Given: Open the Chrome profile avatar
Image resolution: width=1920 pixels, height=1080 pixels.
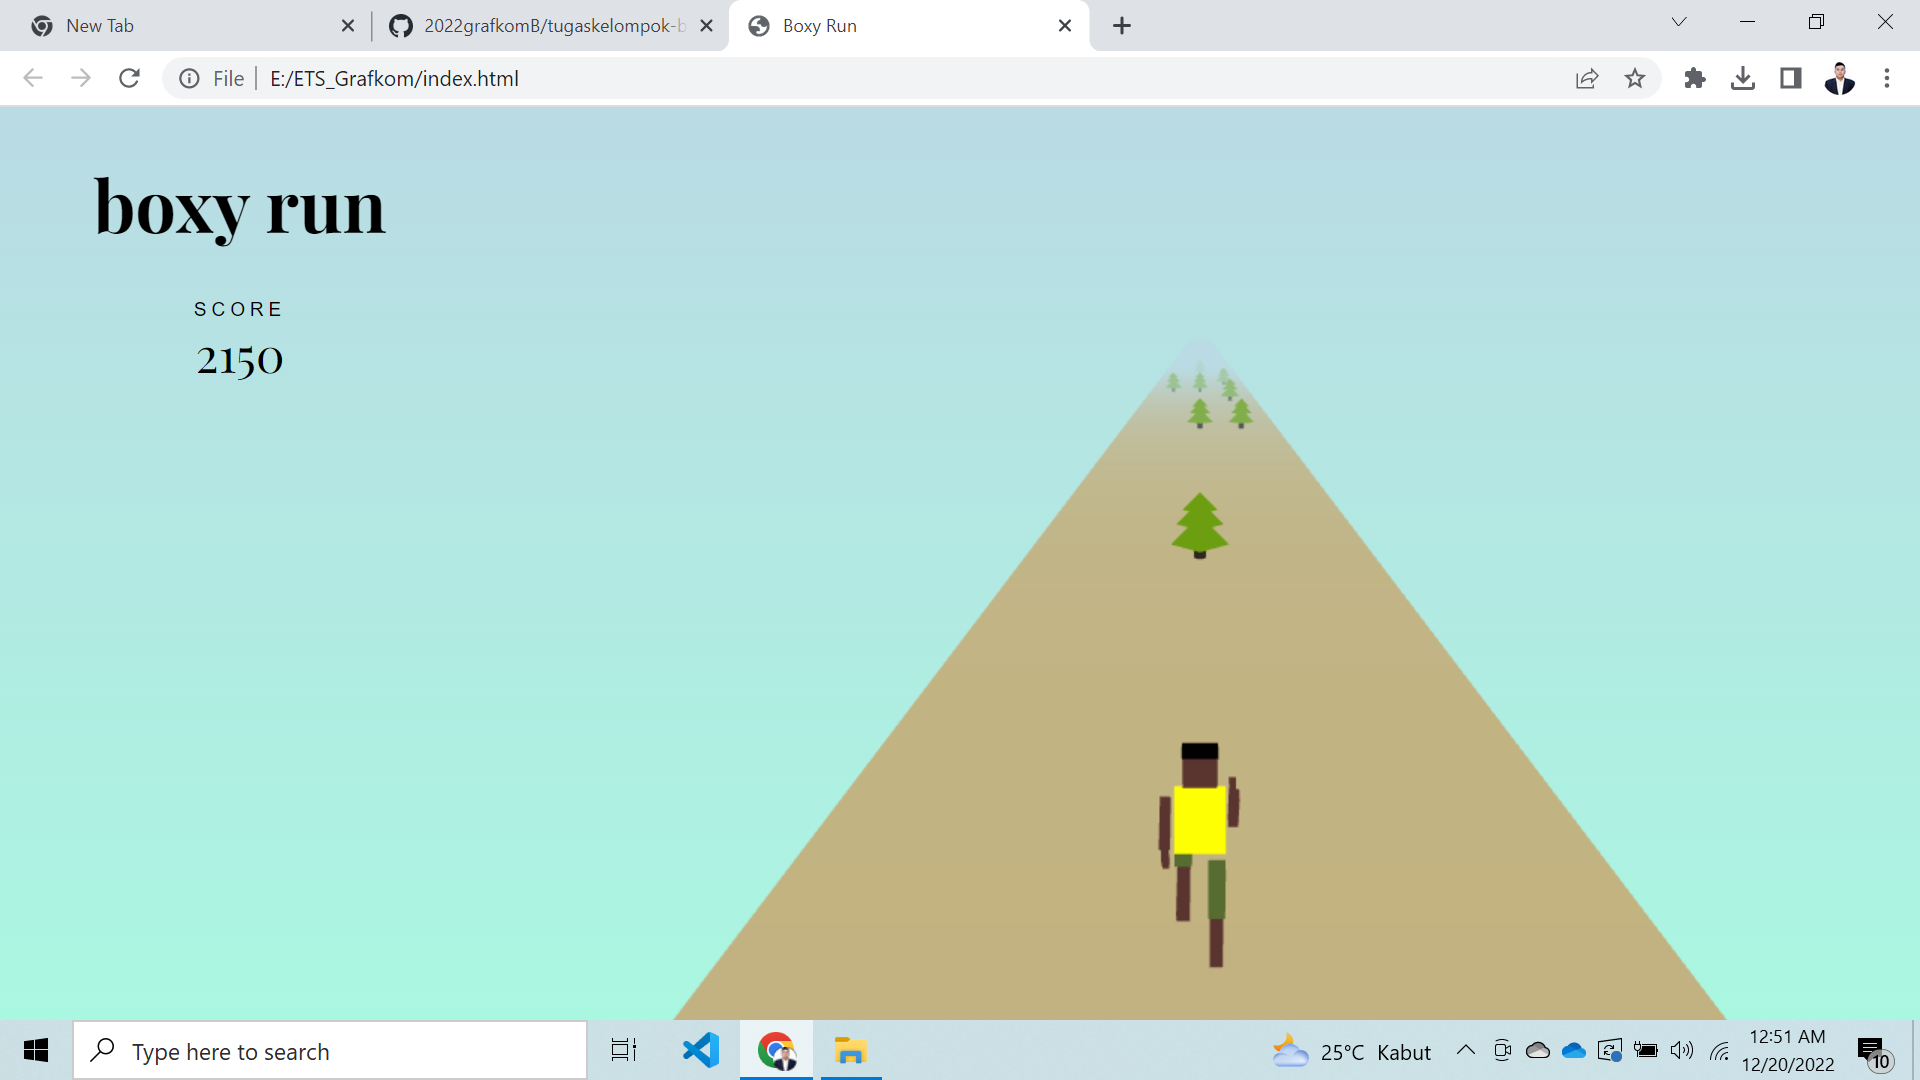Looking at the screenshot, I should (x=1841, y=78).
